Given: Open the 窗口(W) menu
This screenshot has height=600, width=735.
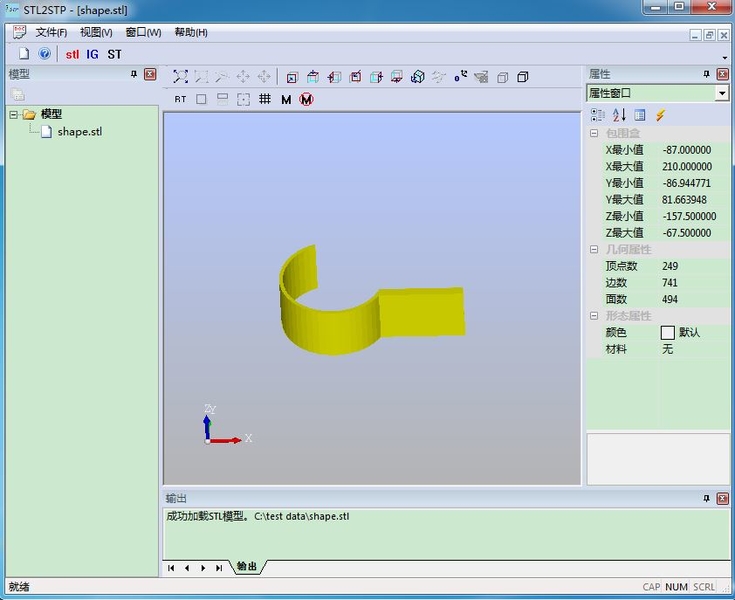Looking at the screenshot, I should [x=143, y=32].
